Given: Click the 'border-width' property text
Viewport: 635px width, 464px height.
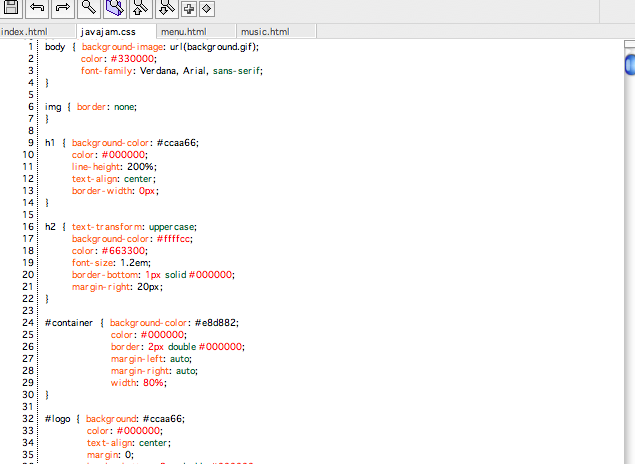Looking at the screenshot, I should point(102,191).
